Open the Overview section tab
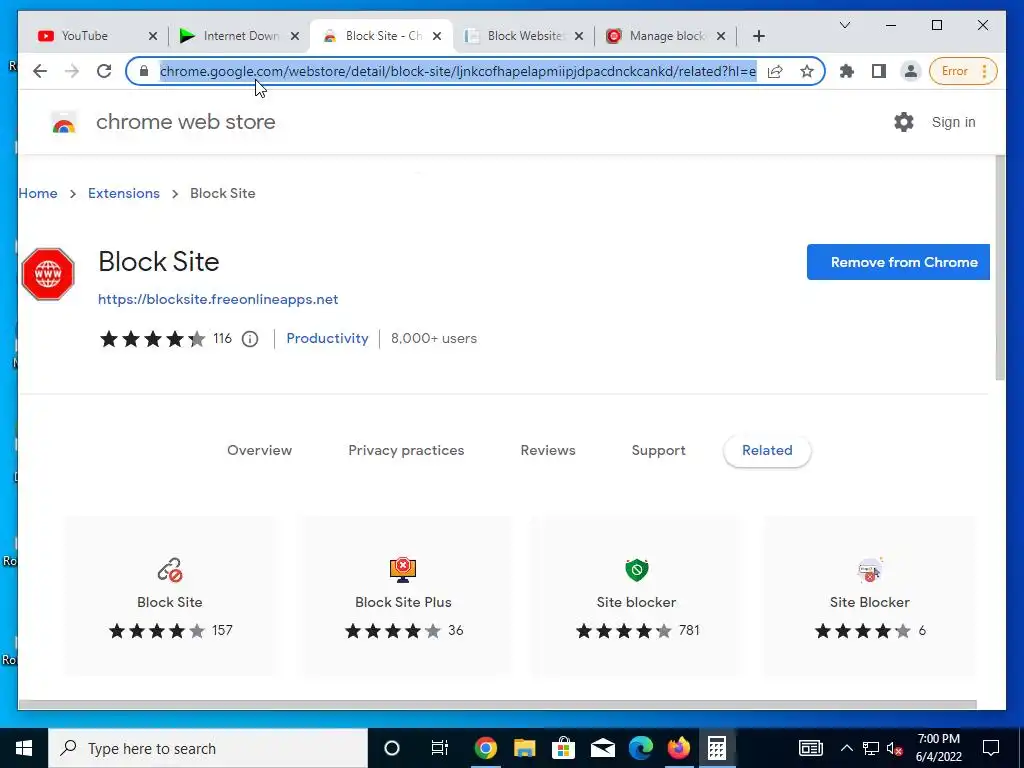This screenshot has height=768, width=1024. pyautogui.click(x=259, y=451)
